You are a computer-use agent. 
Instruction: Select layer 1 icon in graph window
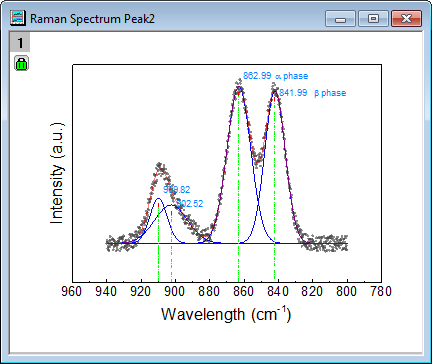click(x=20, y=42)
